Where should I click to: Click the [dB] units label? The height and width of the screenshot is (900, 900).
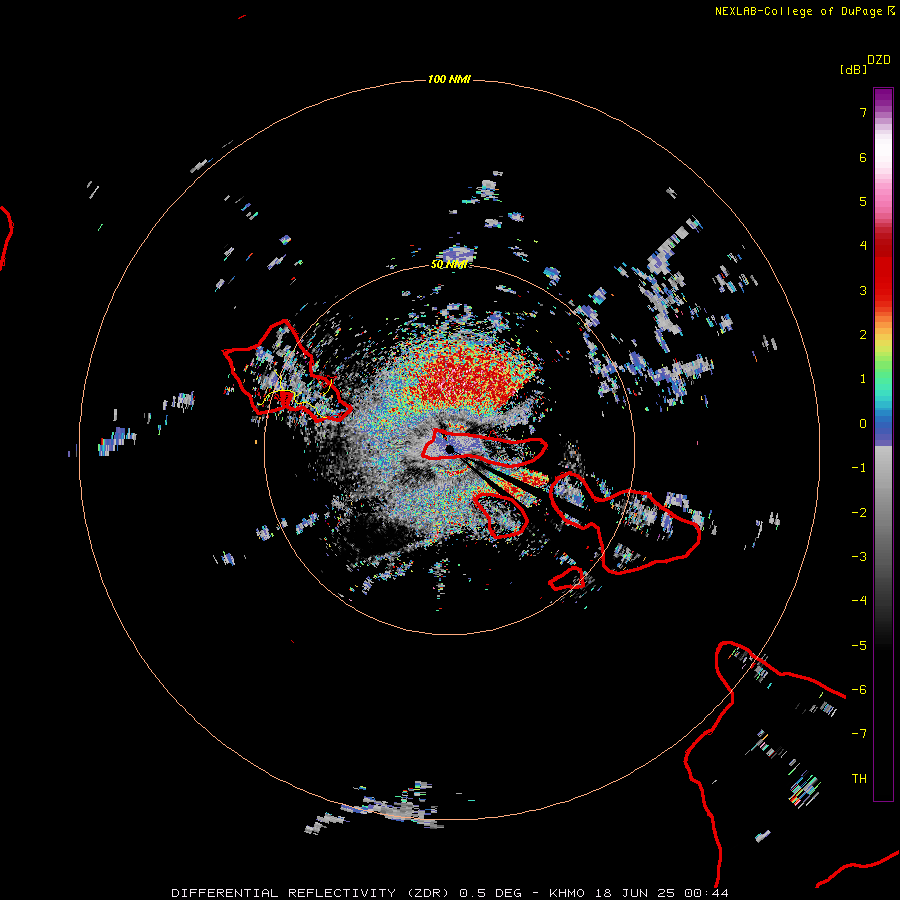(853, 69)
